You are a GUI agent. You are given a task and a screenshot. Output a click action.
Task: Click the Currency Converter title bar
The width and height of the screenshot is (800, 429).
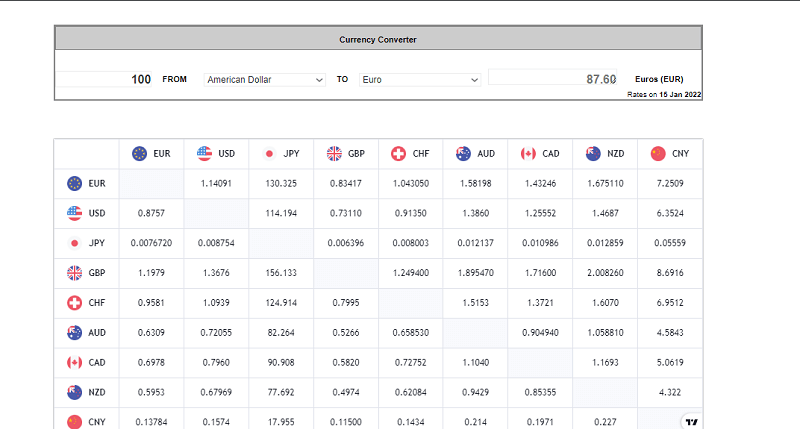(378, 39)
